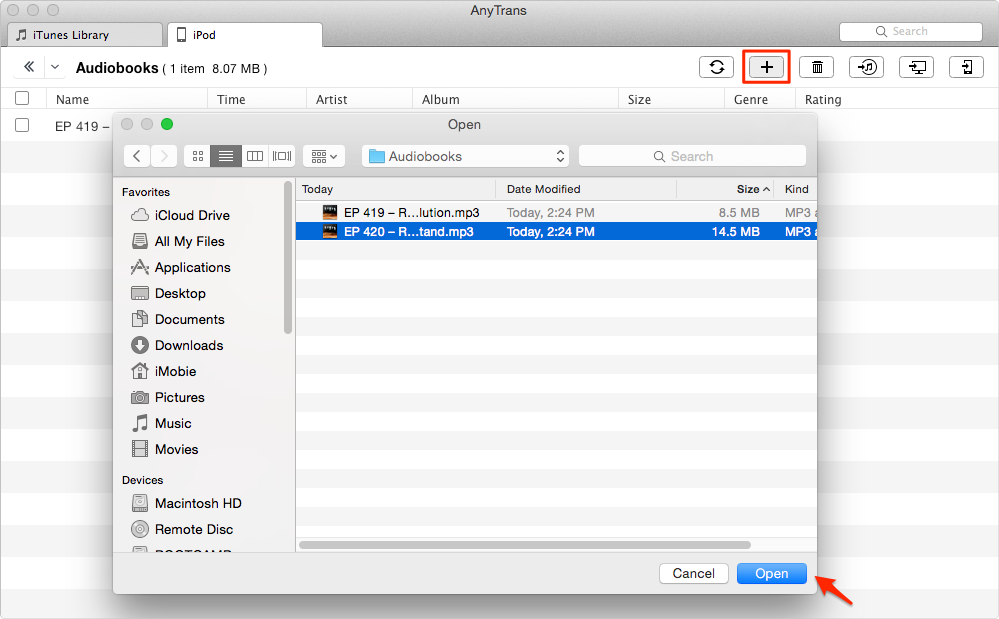Select Macintosh HD device

click(x=186, y=503)
